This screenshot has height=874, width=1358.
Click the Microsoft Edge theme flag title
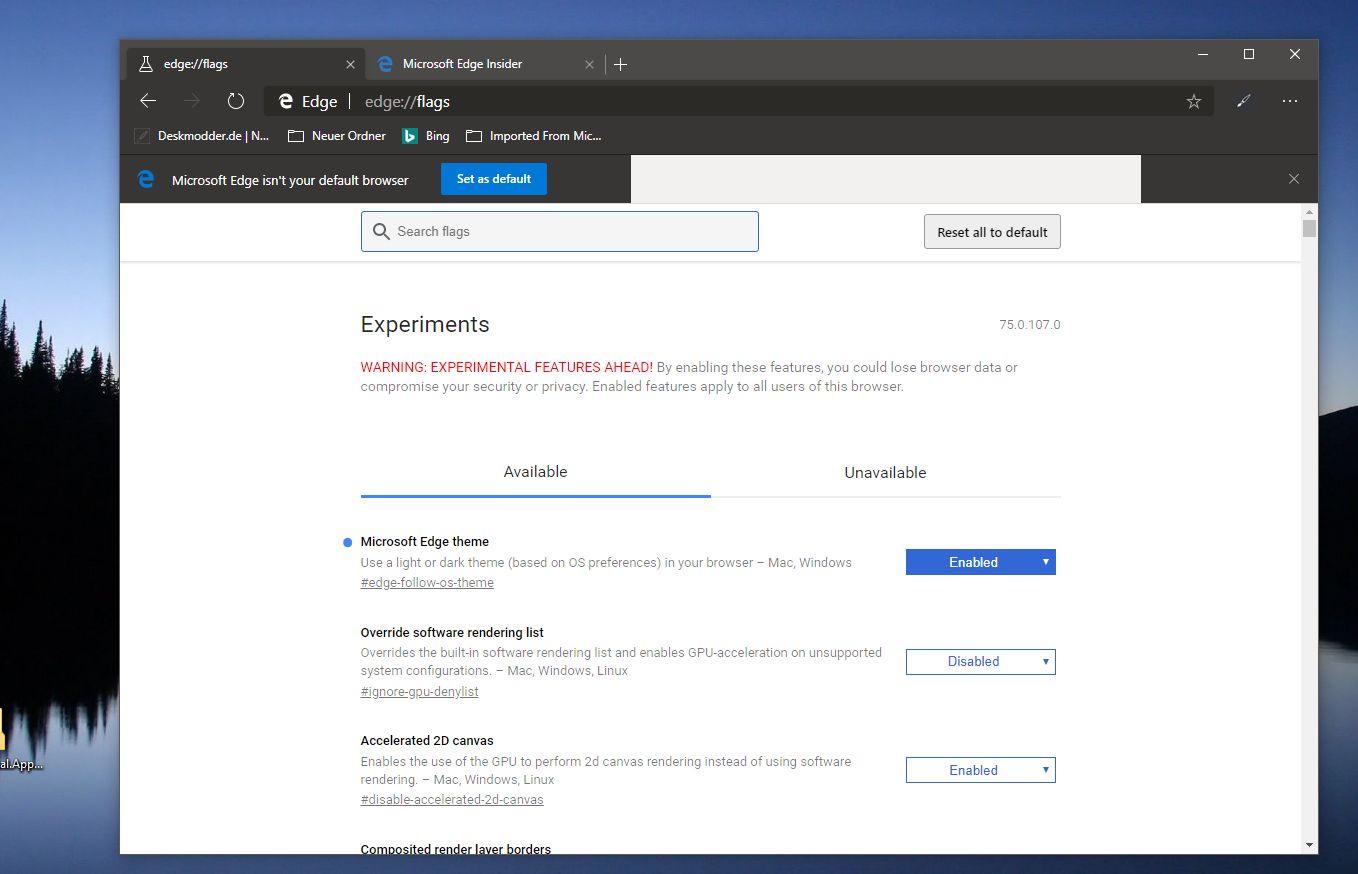[425, 542]
